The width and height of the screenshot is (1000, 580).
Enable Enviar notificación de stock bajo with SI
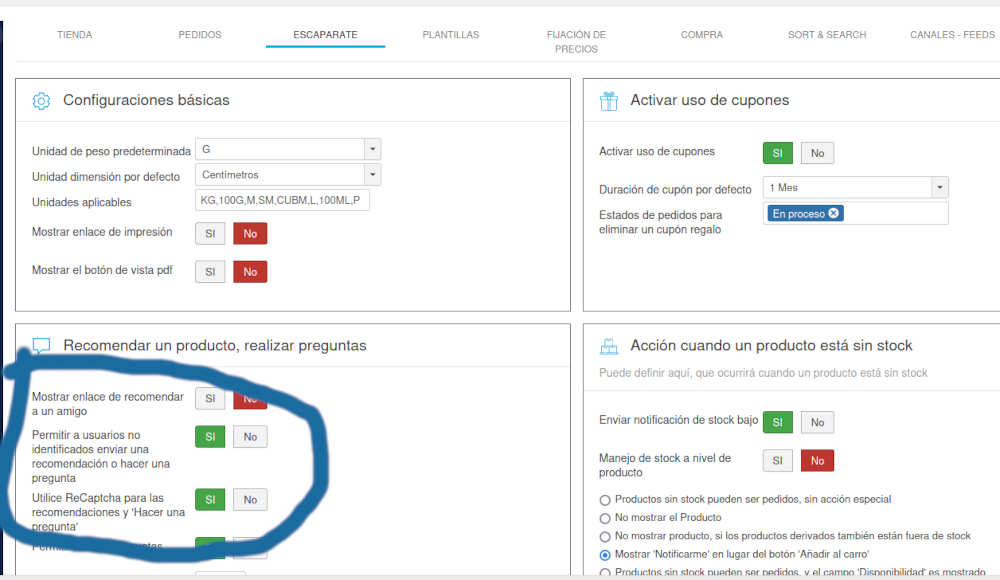(x=777, y=422)
